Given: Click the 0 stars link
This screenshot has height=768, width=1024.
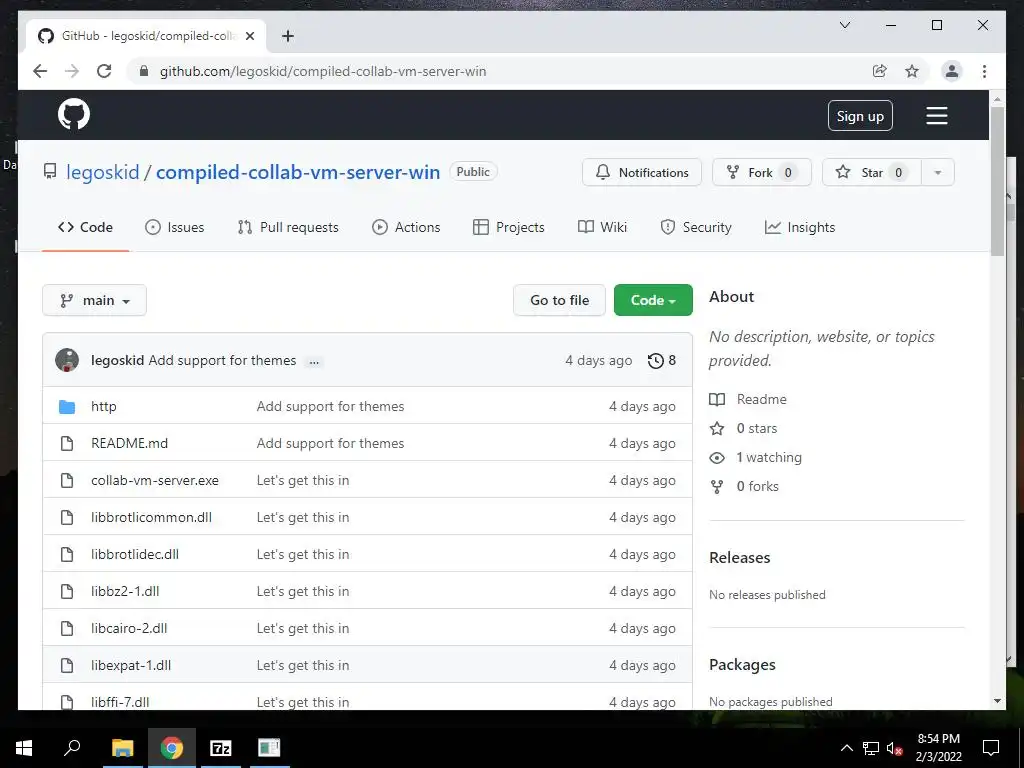Looking at the screenshot, I should 757,428.
